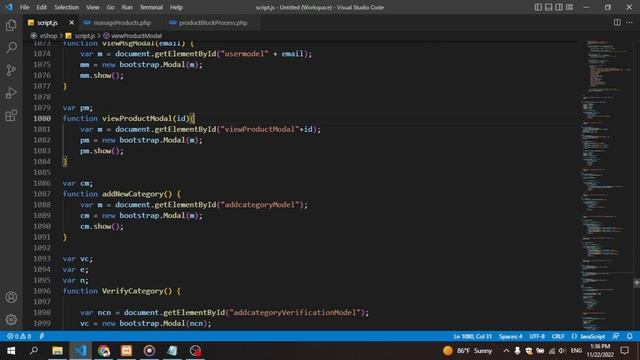Open File Explorer from the taskbar
The width and height of the screenshot is (640, 360).
tap(57, 351)
